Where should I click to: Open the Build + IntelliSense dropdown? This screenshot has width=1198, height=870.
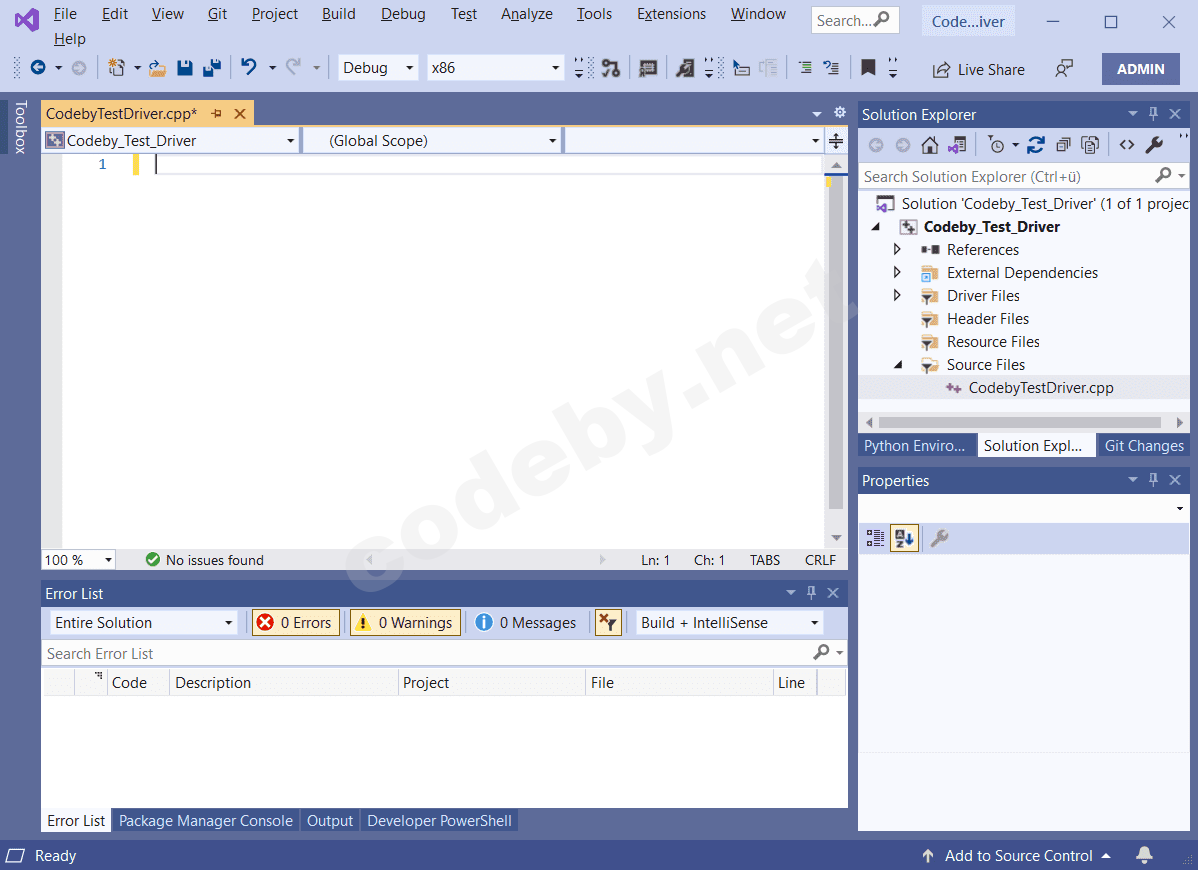(x=730, y=623)
